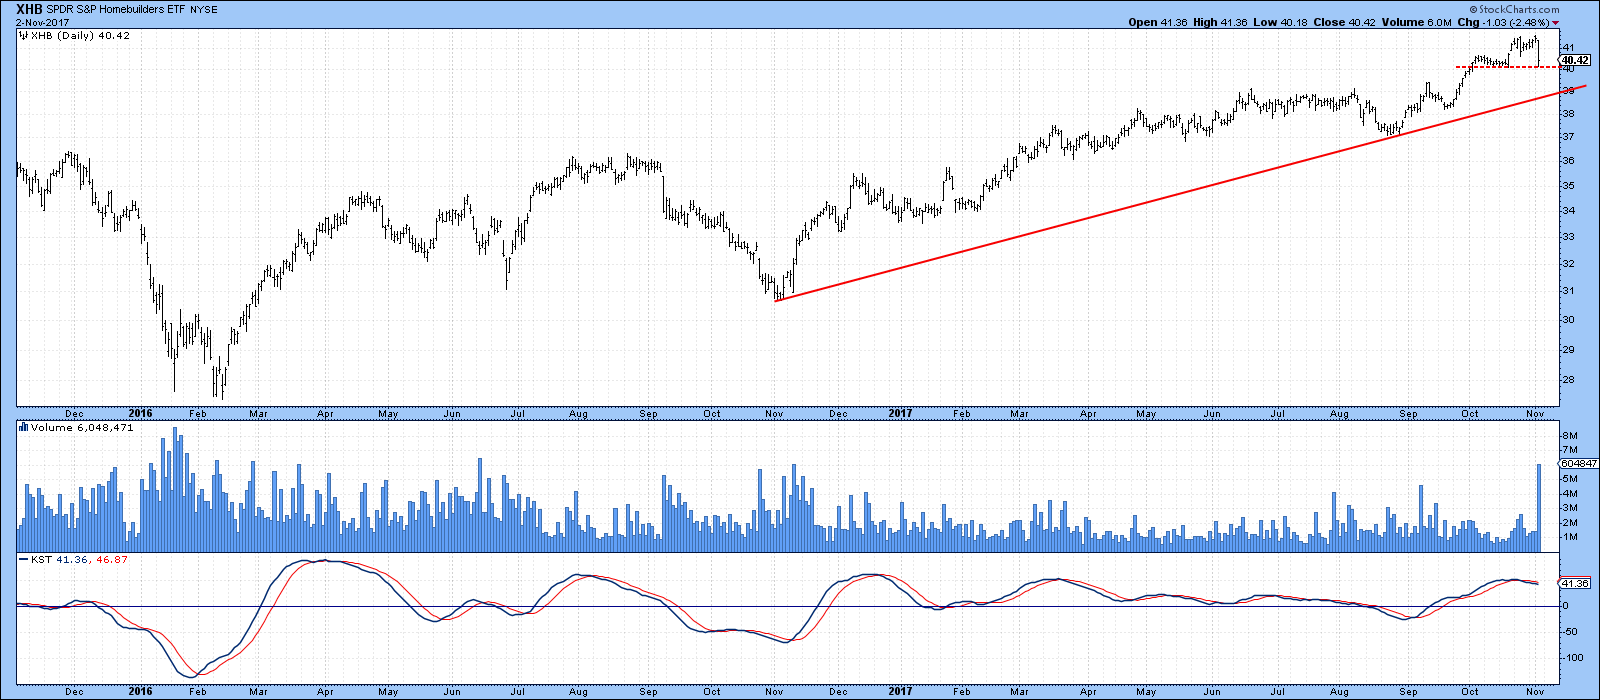Click the 604847 volume tag on the volume axis

coord(1577,464)
